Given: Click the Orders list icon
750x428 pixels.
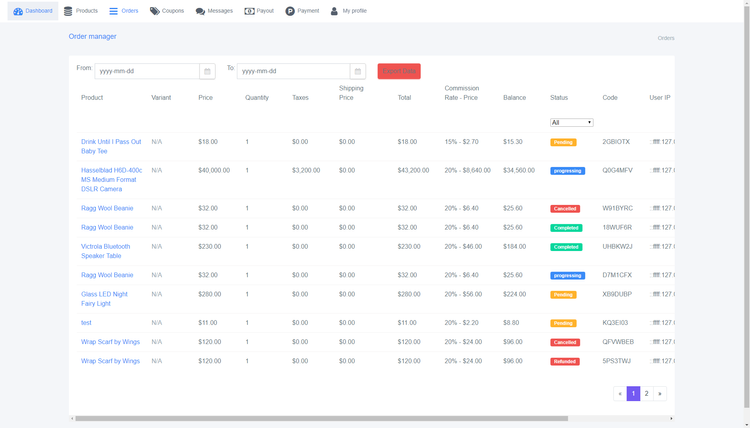Looking at the screenshot, I should pyautogui.click(x=113, y=11).
